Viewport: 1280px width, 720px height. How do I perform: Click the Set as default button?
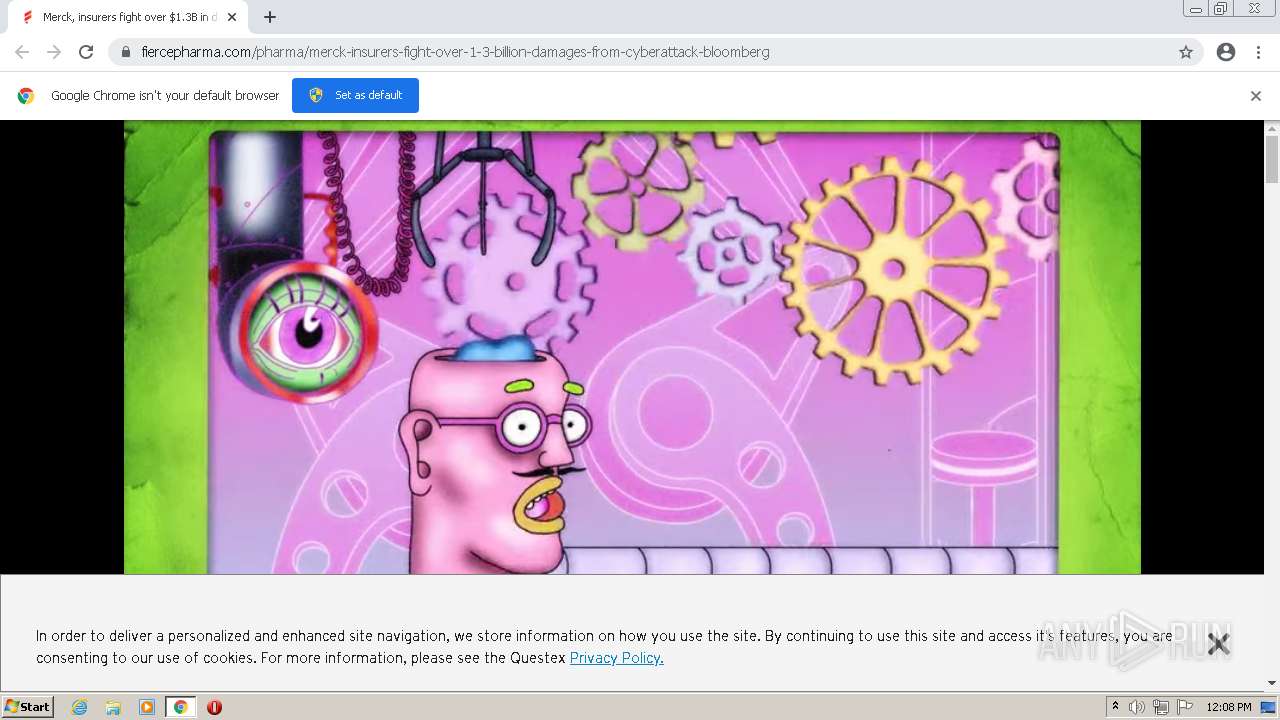pos(355,95)
